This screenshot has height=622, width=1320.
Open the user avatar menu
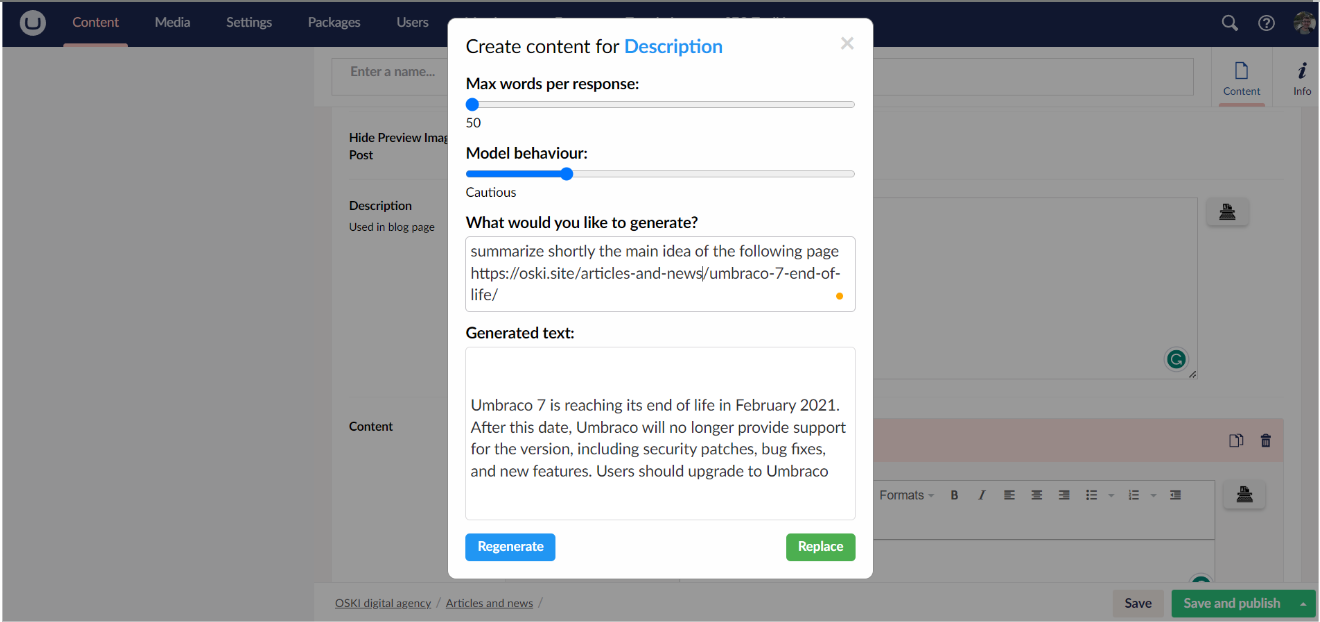tap(1304, 23)
